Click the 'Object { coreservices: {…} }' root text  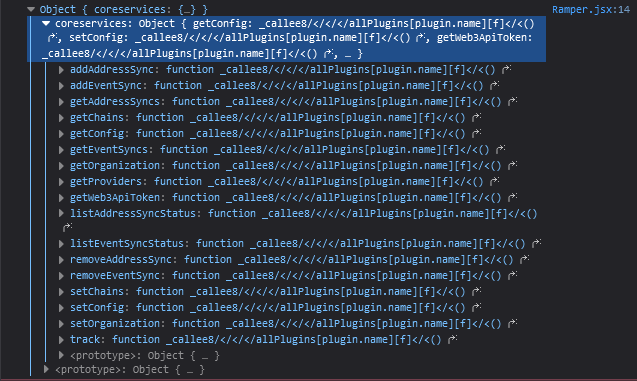point(124,9)
